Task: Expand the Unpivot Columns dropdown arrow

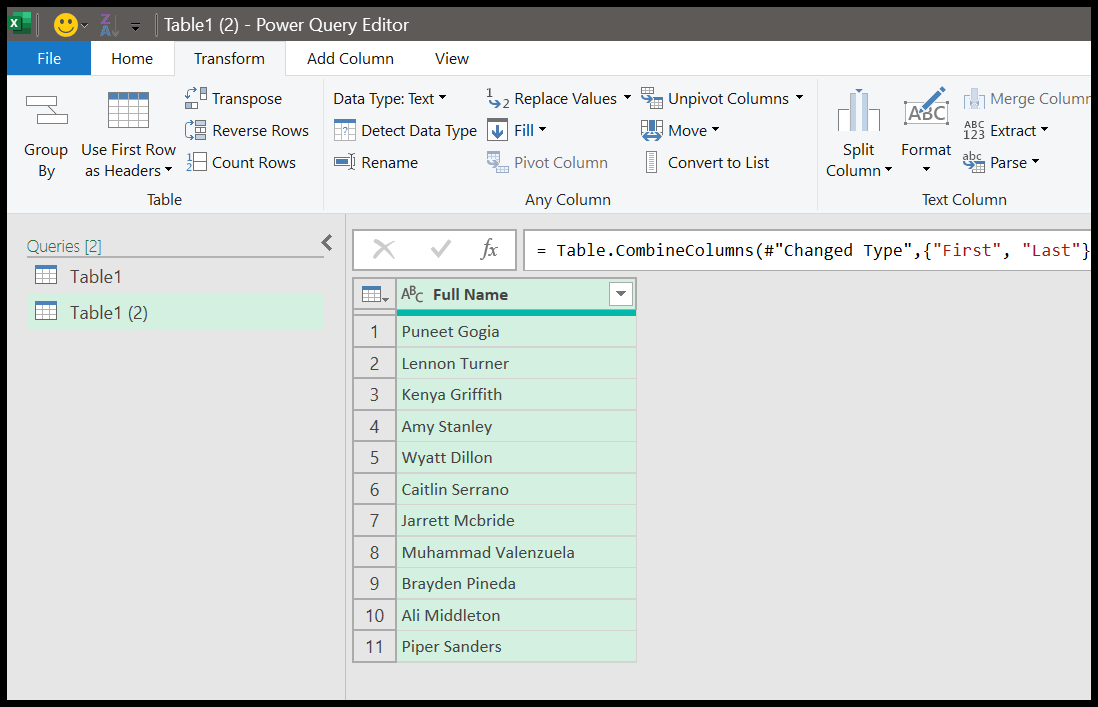Action: pos(799,97)
